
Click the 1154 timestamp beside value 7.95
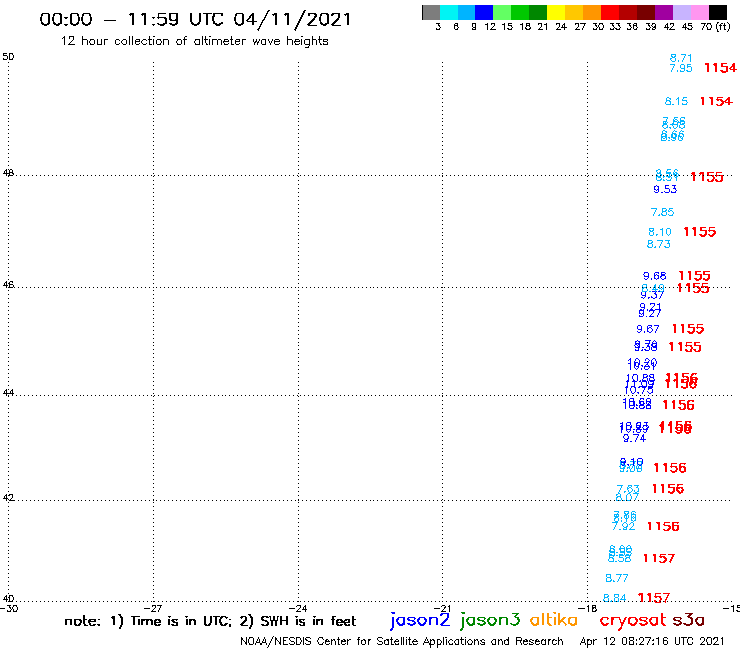(720, 68)
